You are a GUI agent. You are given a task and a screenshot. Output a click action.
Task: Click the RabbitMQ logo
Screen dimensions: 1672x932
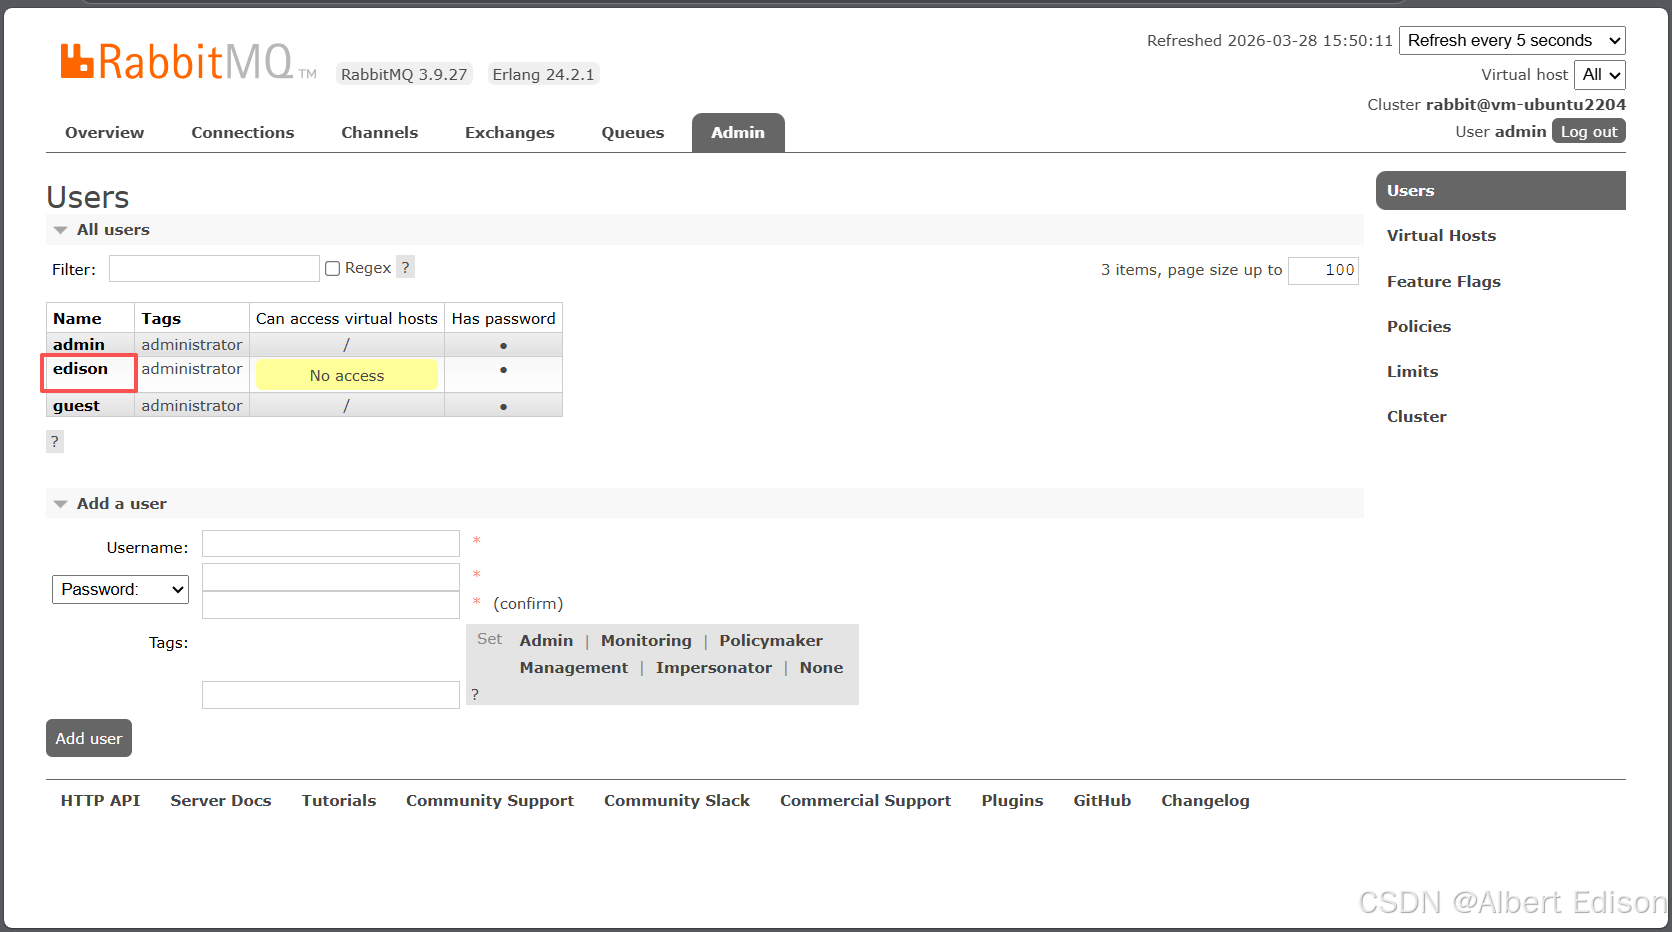188,62
